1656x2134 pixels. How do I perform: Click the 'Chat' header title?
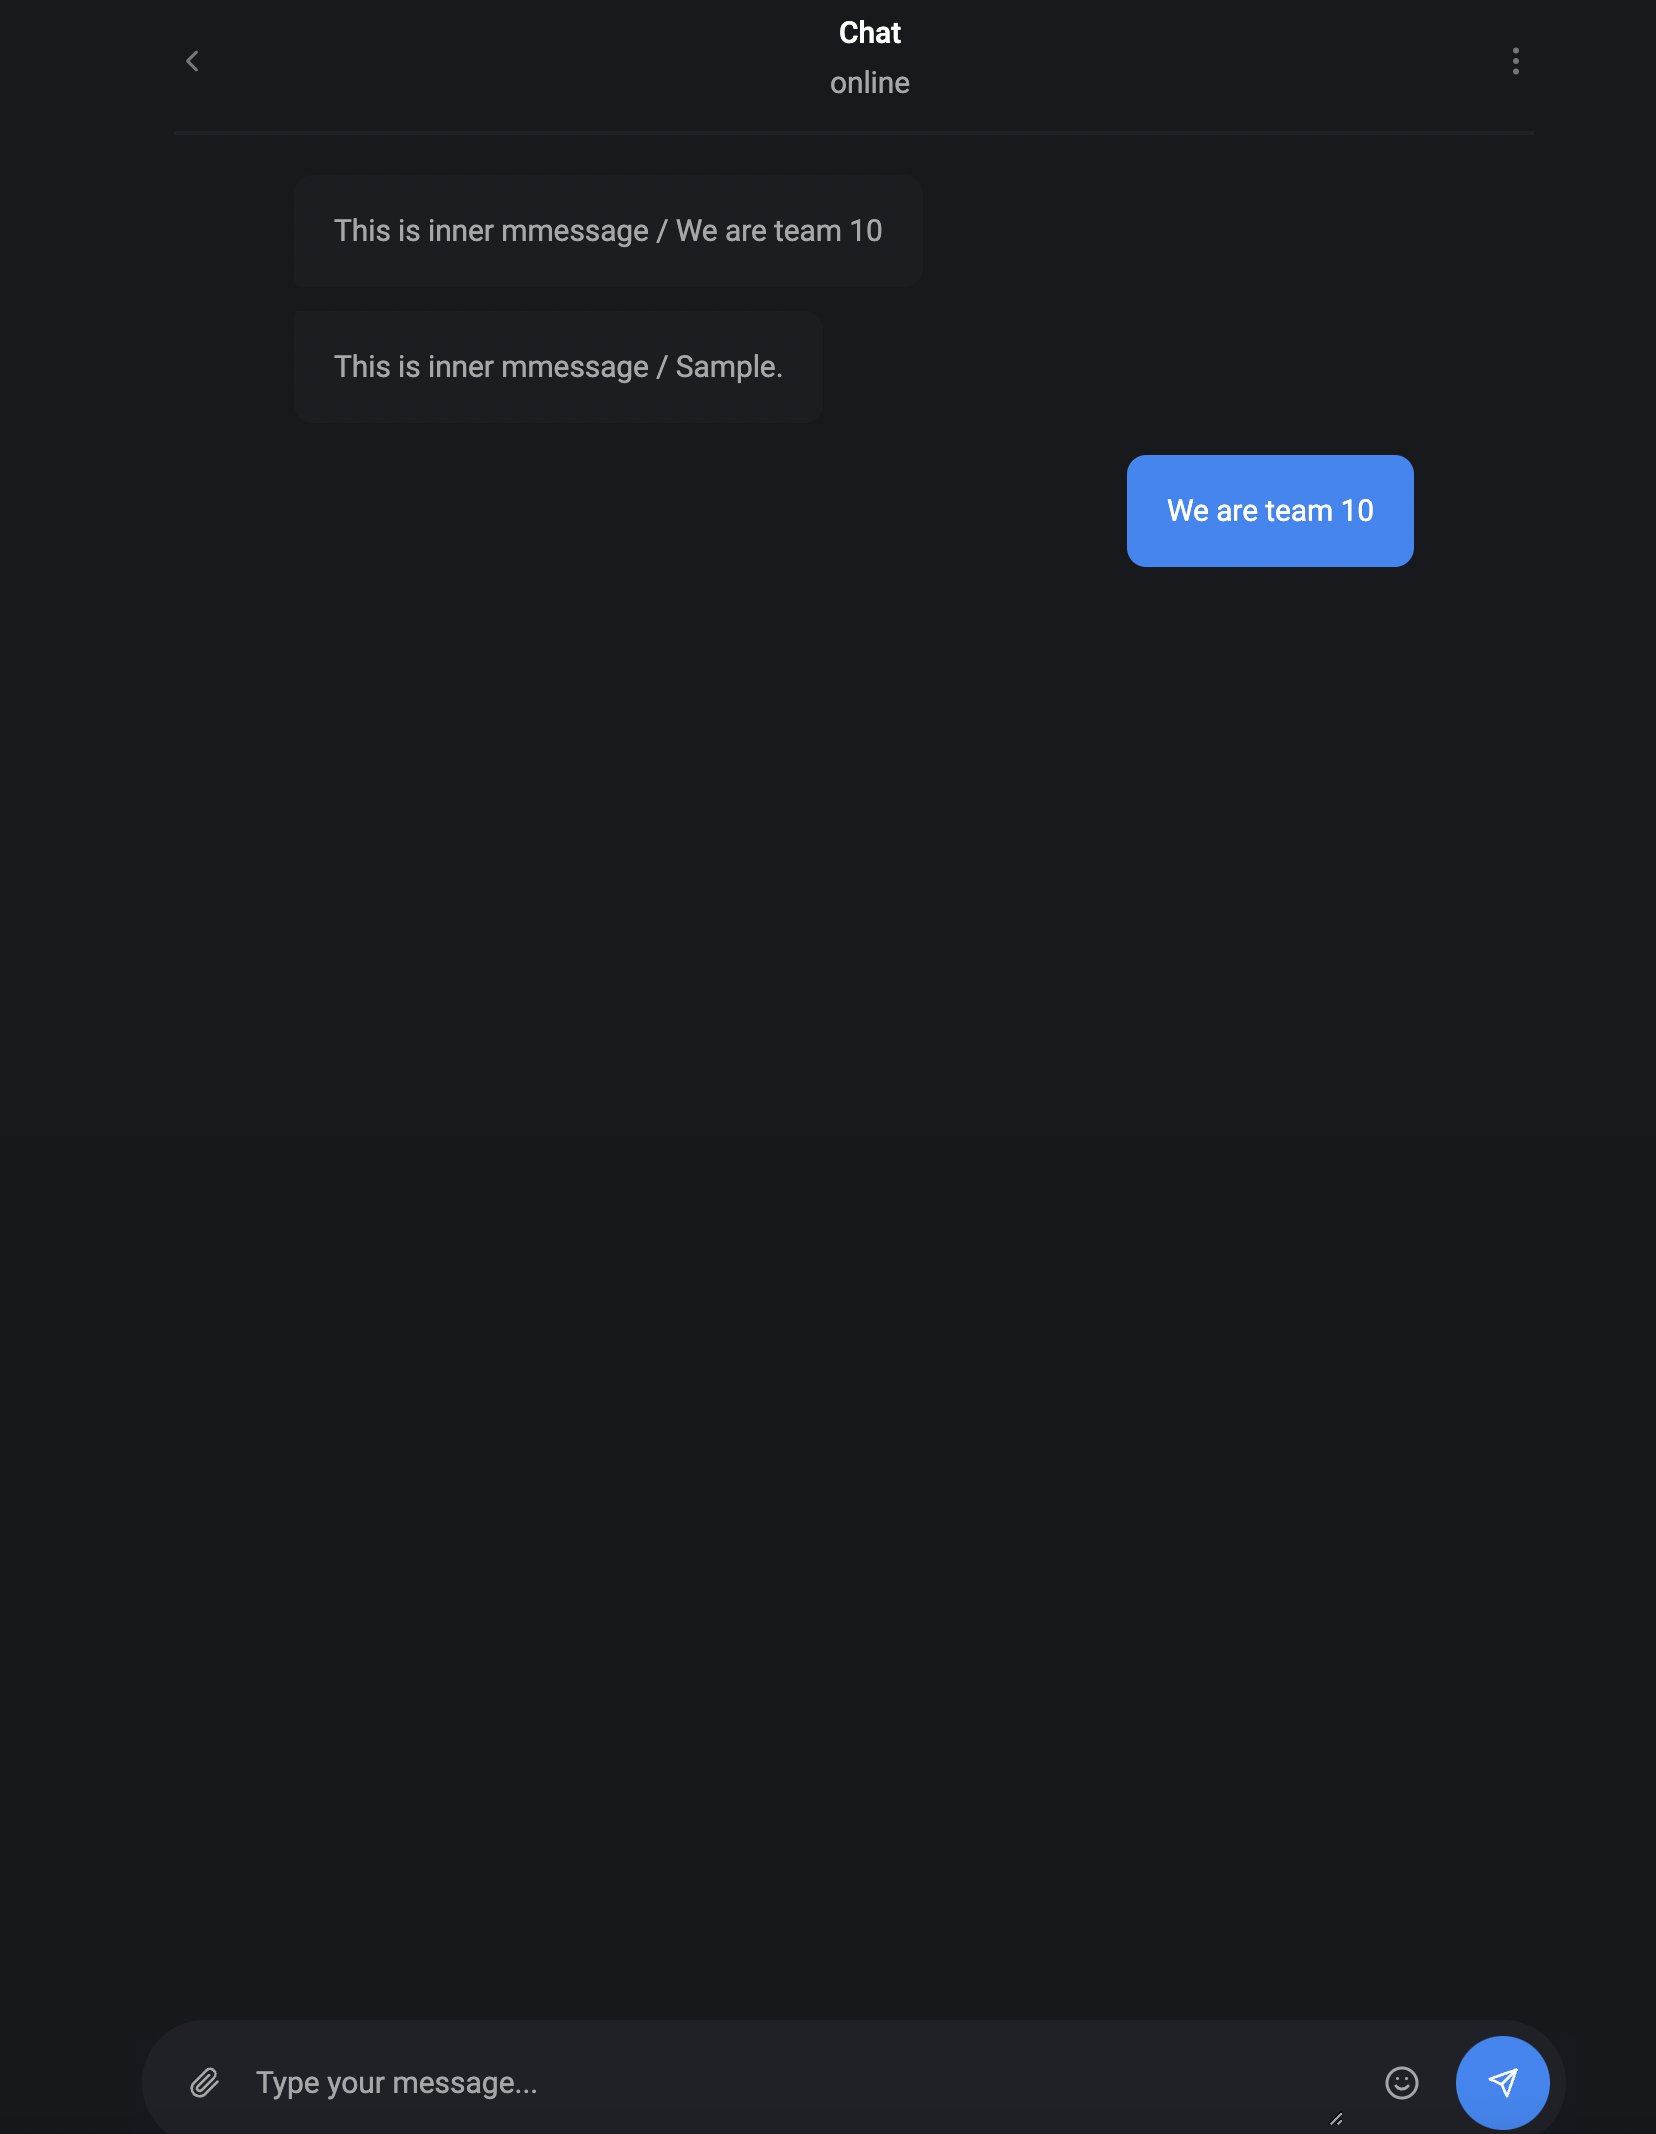point(870,33)
